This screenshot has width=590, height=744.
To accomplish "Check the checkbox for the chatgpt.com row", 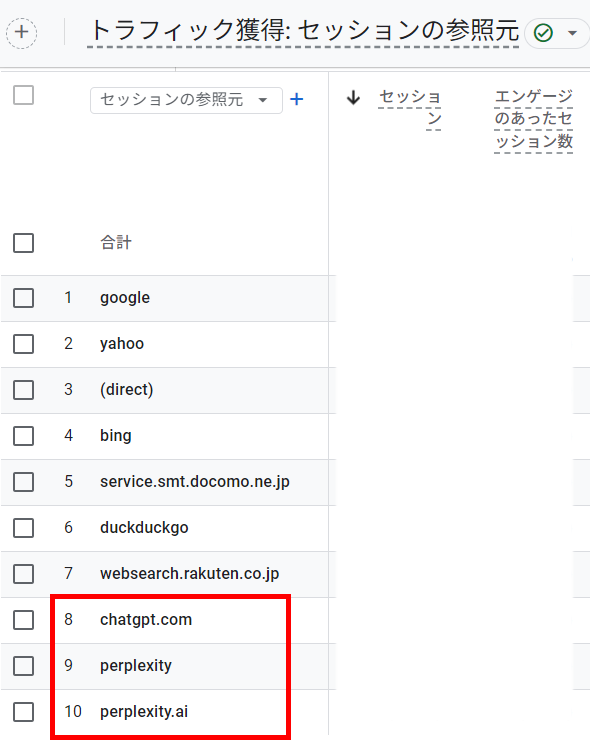I will coord(23,620).
